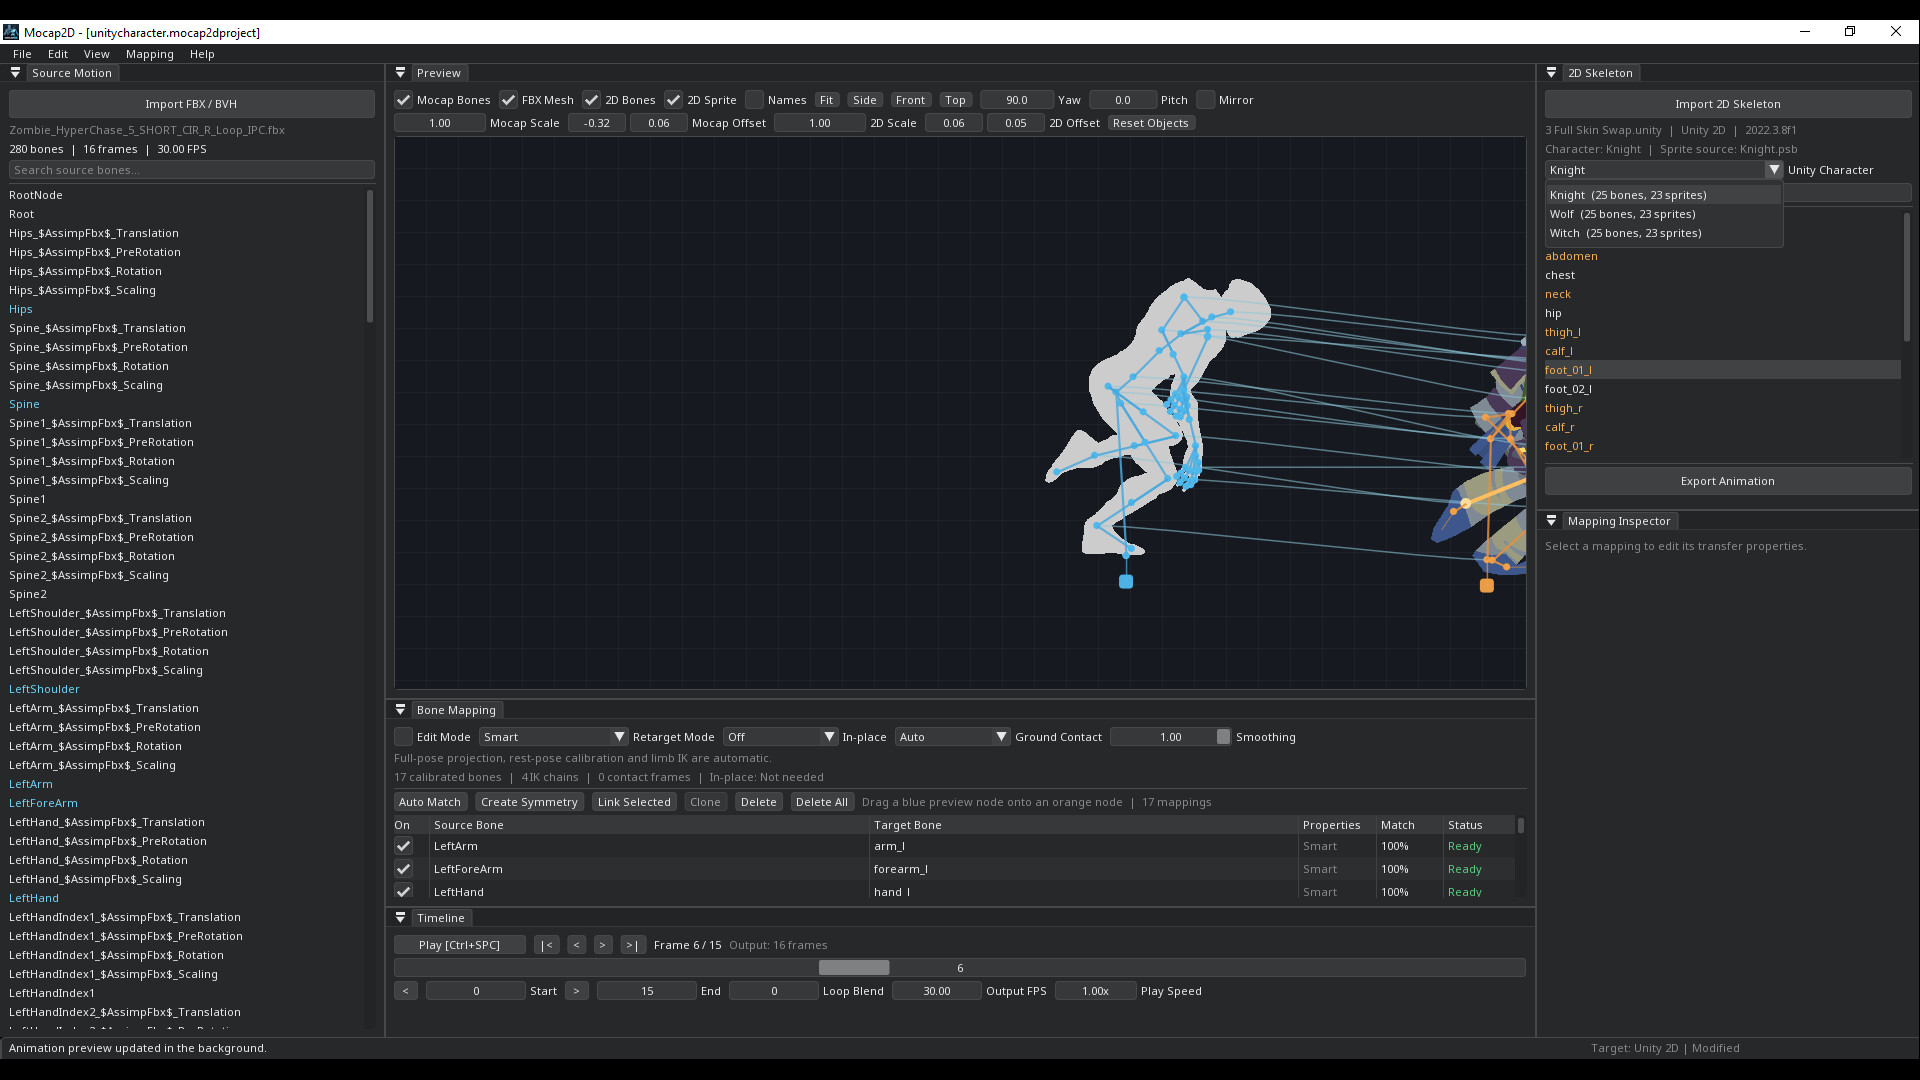Open the File menu

click(x=22, y=54)
